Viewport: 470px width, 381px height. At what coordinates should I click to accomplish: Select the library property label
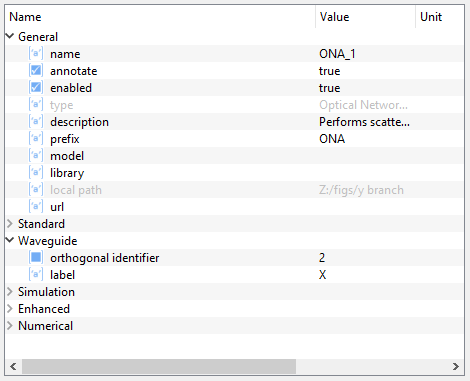click(67, 173)
